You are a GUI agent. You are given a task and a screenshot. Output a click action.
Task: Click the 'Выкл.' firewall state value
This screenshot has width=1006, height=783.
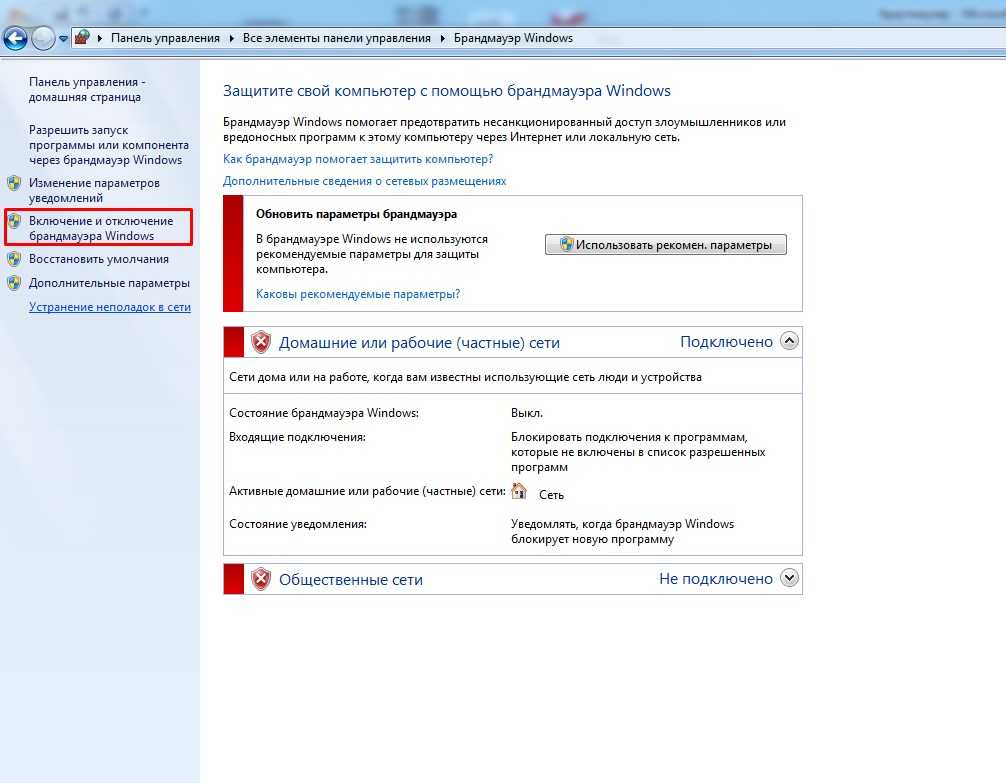coord(527,413)
